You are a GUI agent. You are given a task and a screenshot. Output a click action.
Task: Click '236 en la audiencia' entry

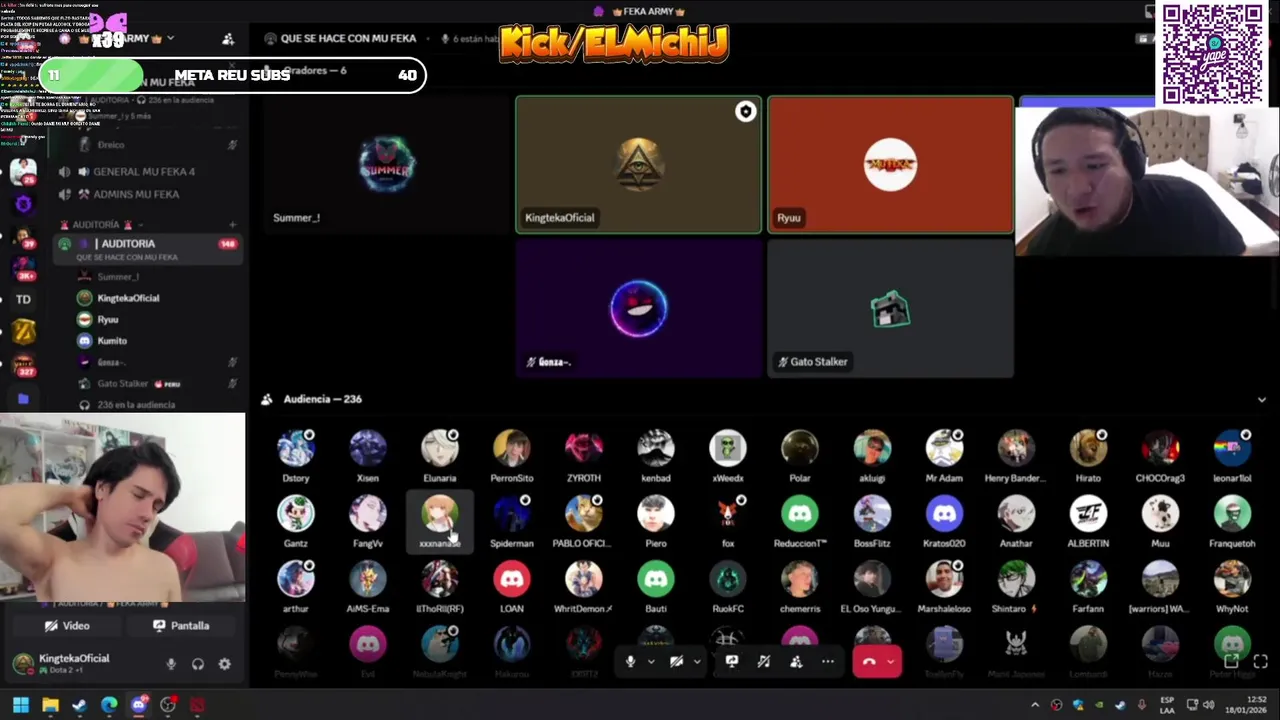(135, 405)
